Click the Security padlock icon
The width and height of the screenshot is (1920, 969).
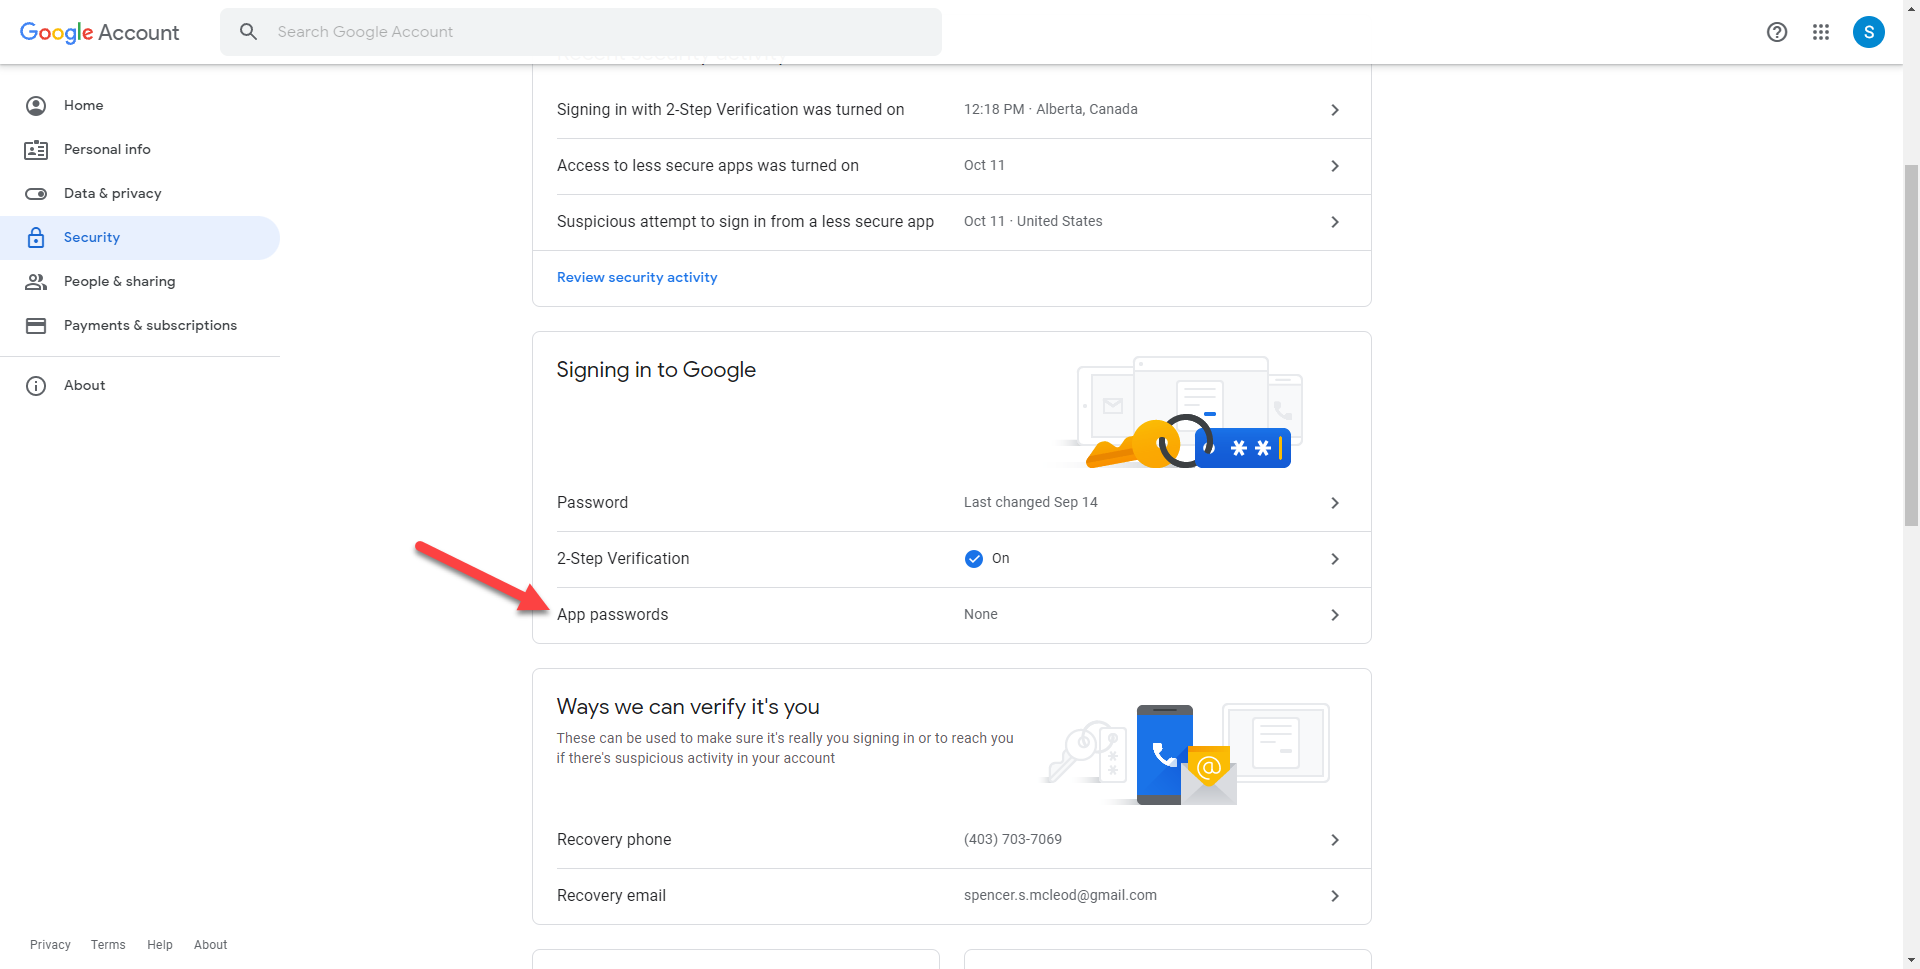(36, 238)
